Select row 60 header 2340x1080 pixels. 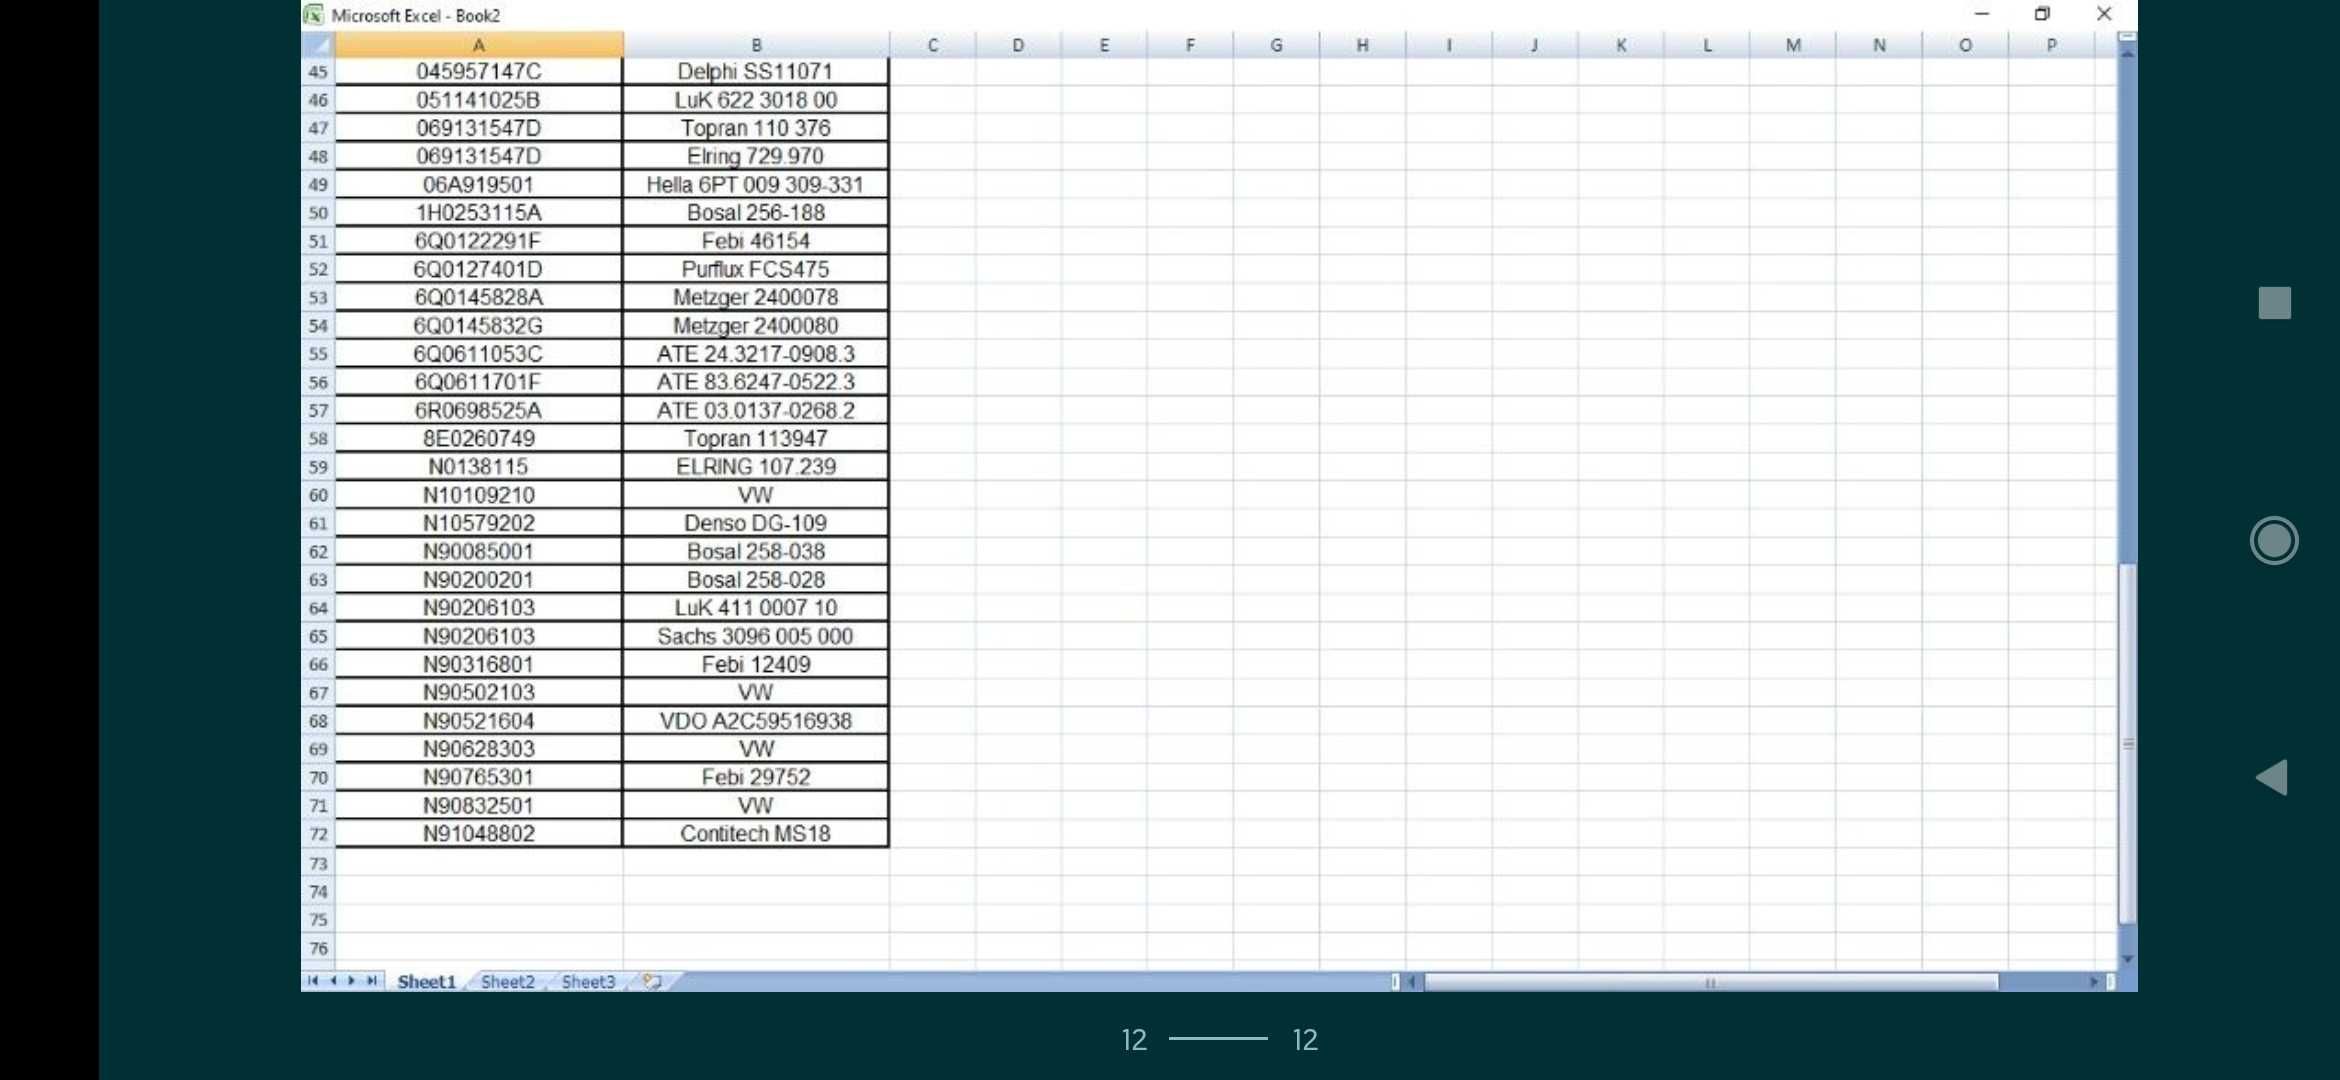pyautogui.click(x=318, y=495)
